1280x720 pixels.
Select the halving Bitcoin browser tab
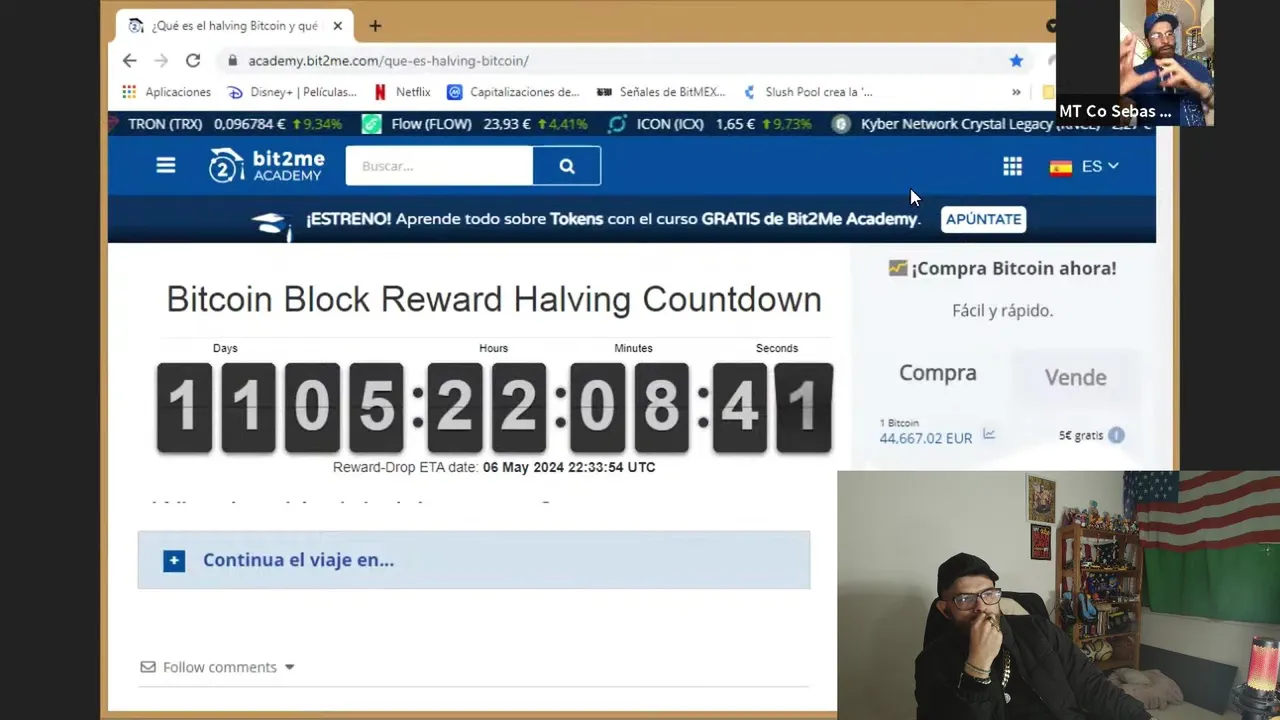pos(235,26)
